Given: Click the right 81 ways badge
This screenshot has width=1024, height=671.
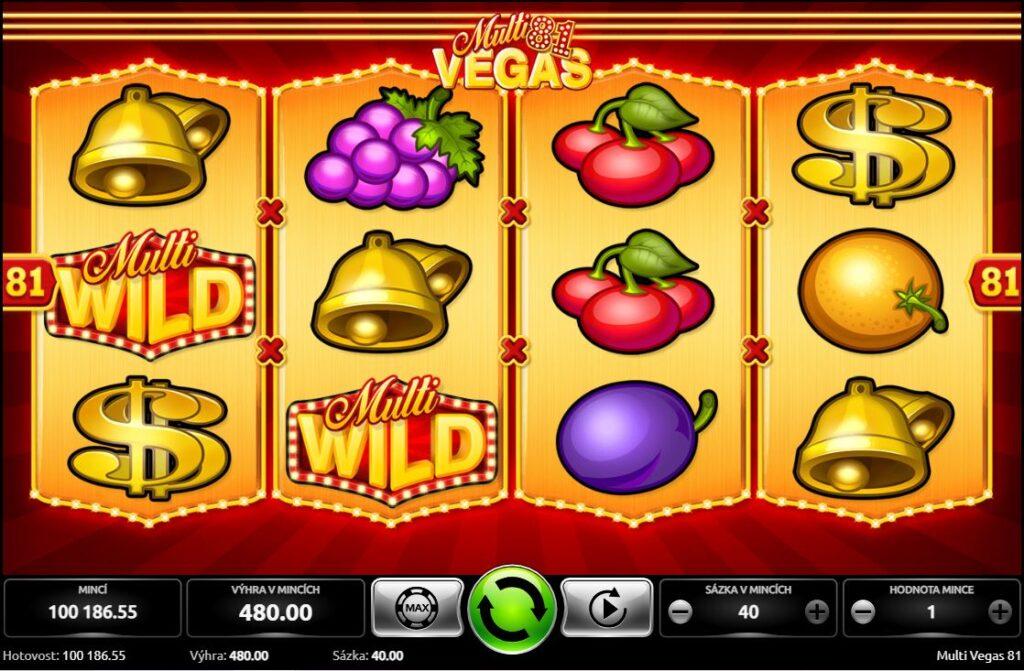Looking at the screenshot, I should pyautogui.click(x=995, y=282).
